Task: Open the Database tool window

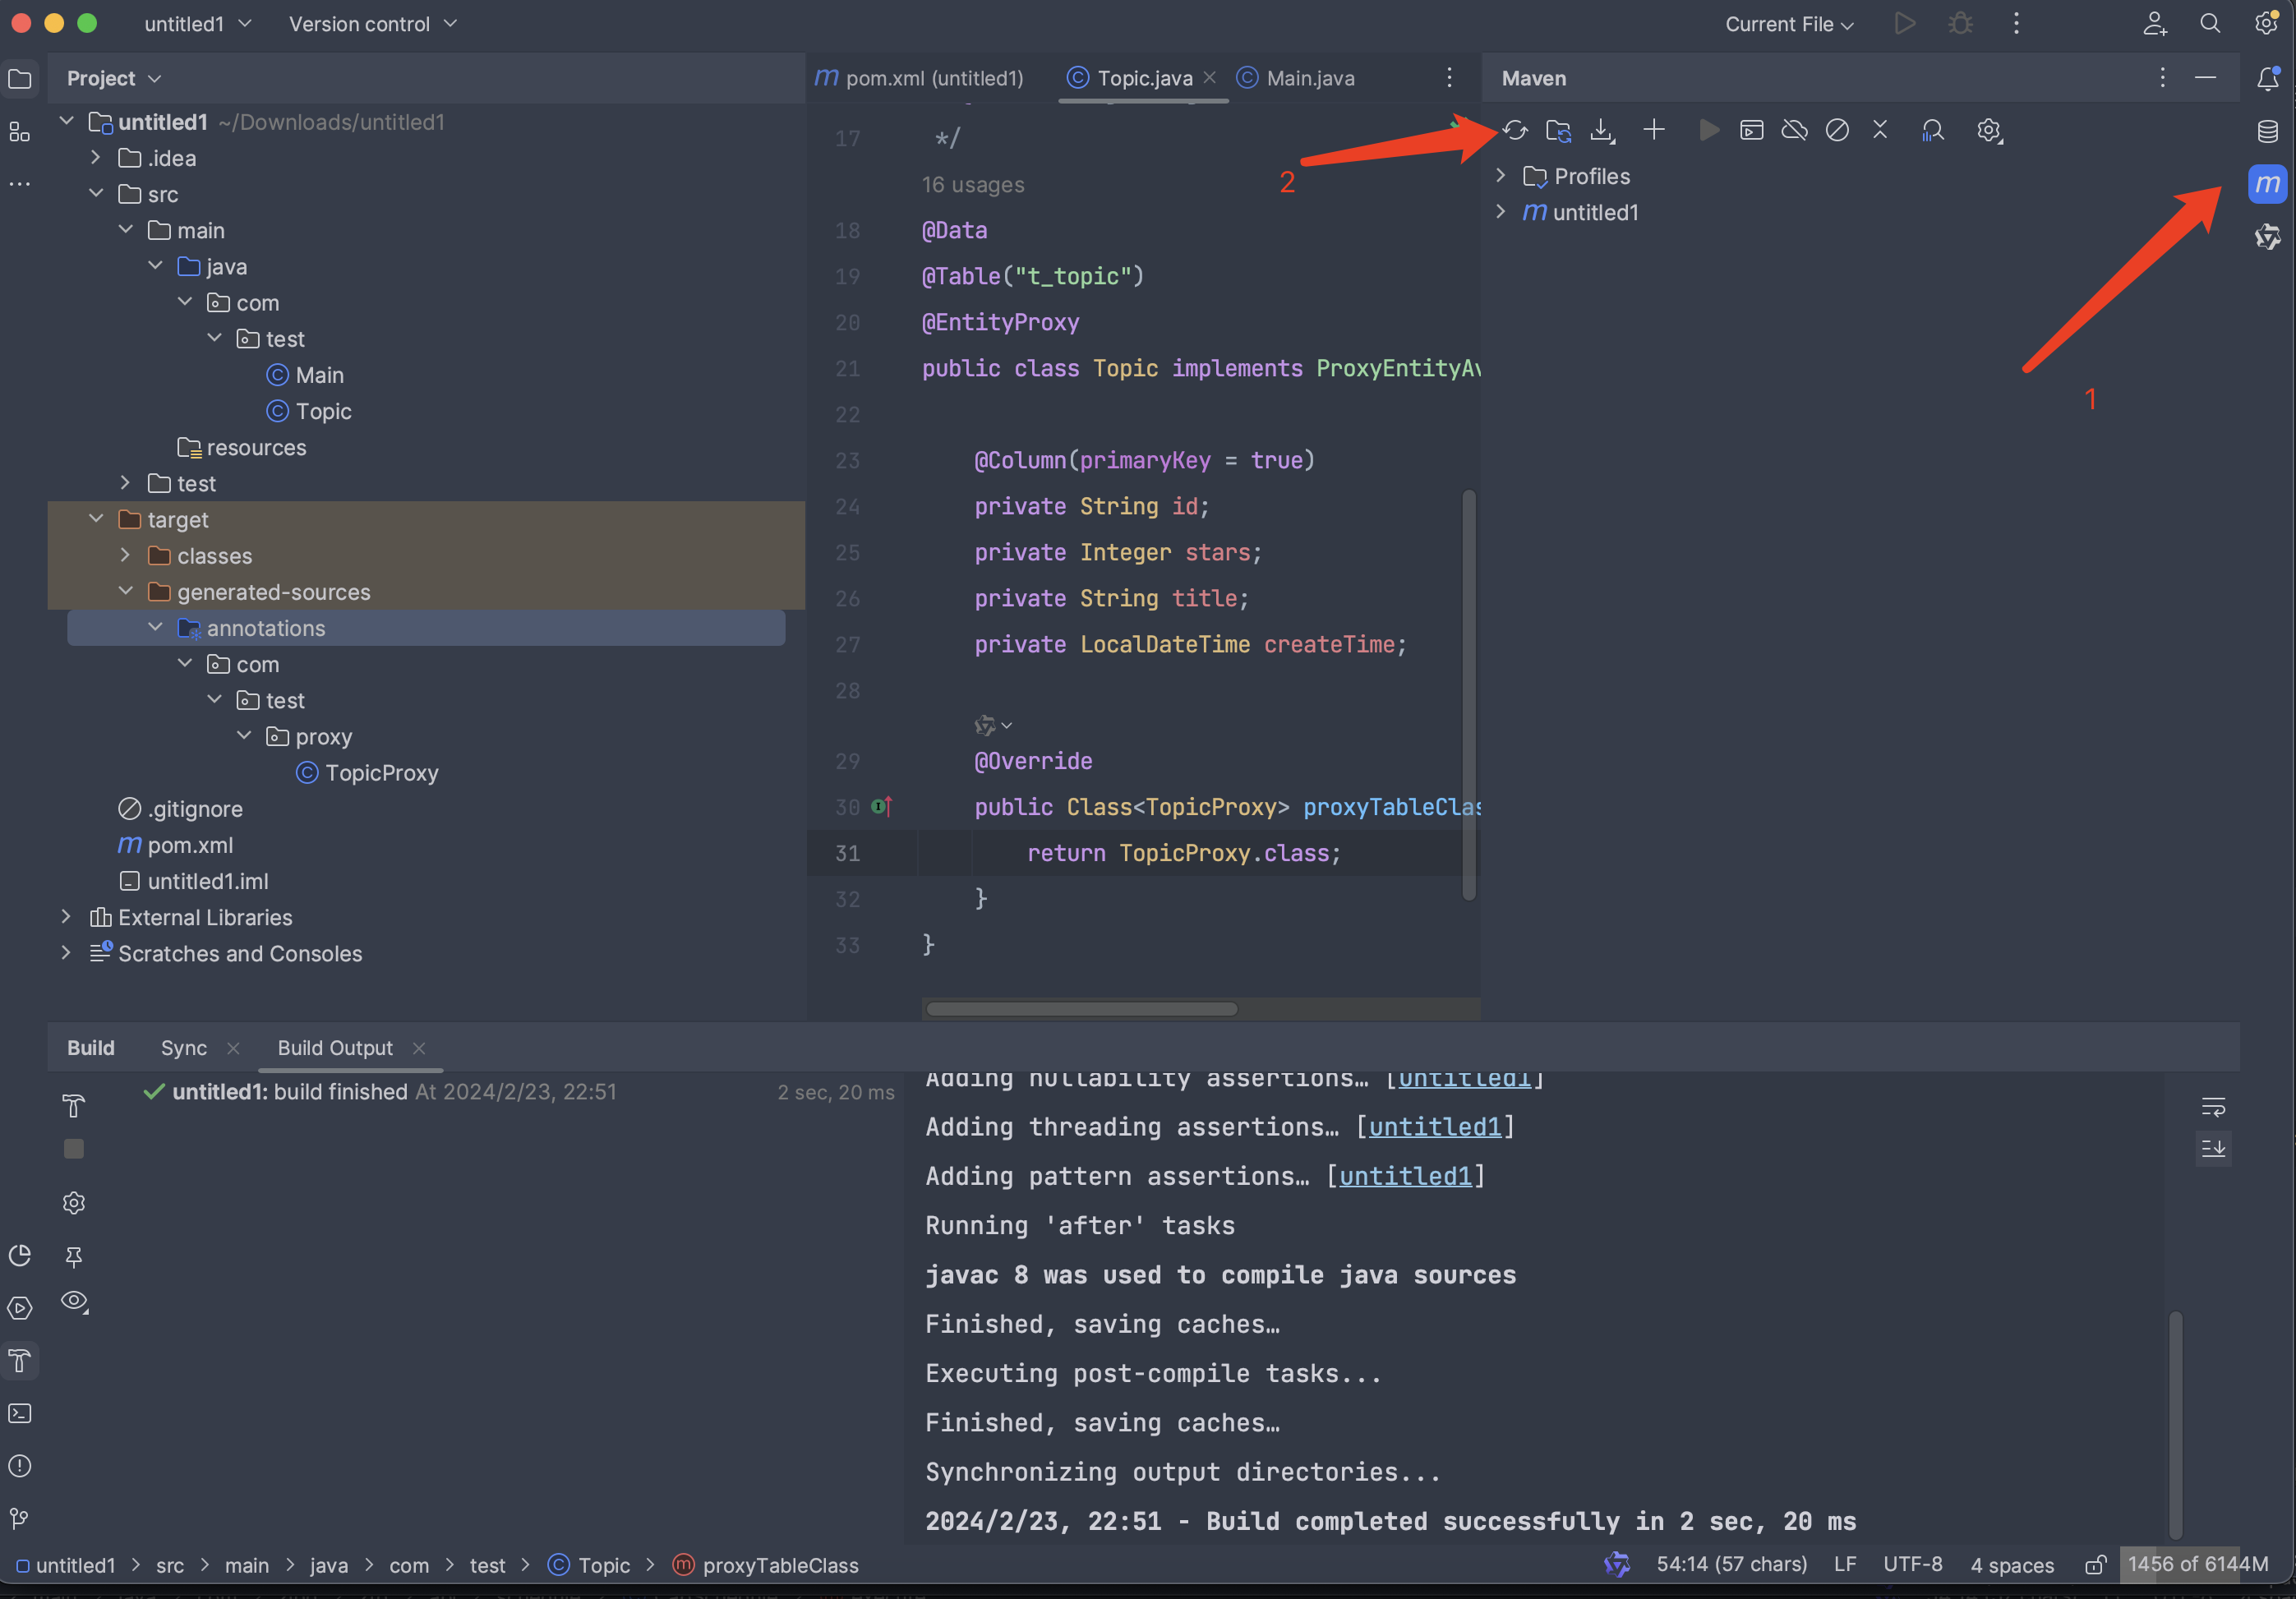Action: click(x=2267, y=131)
